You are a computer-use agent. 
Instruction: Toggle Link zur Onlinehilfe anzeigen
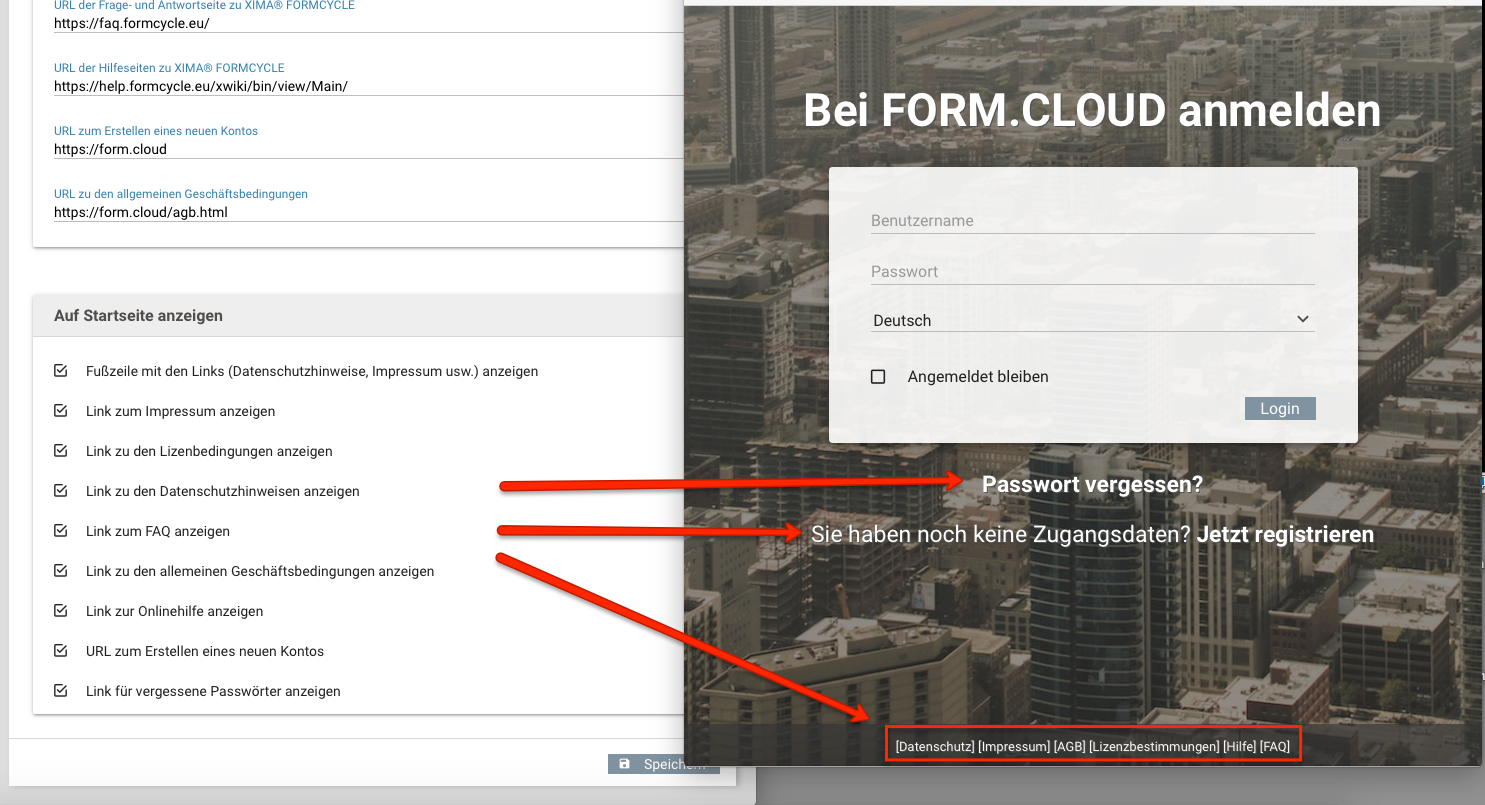(61, 611)
